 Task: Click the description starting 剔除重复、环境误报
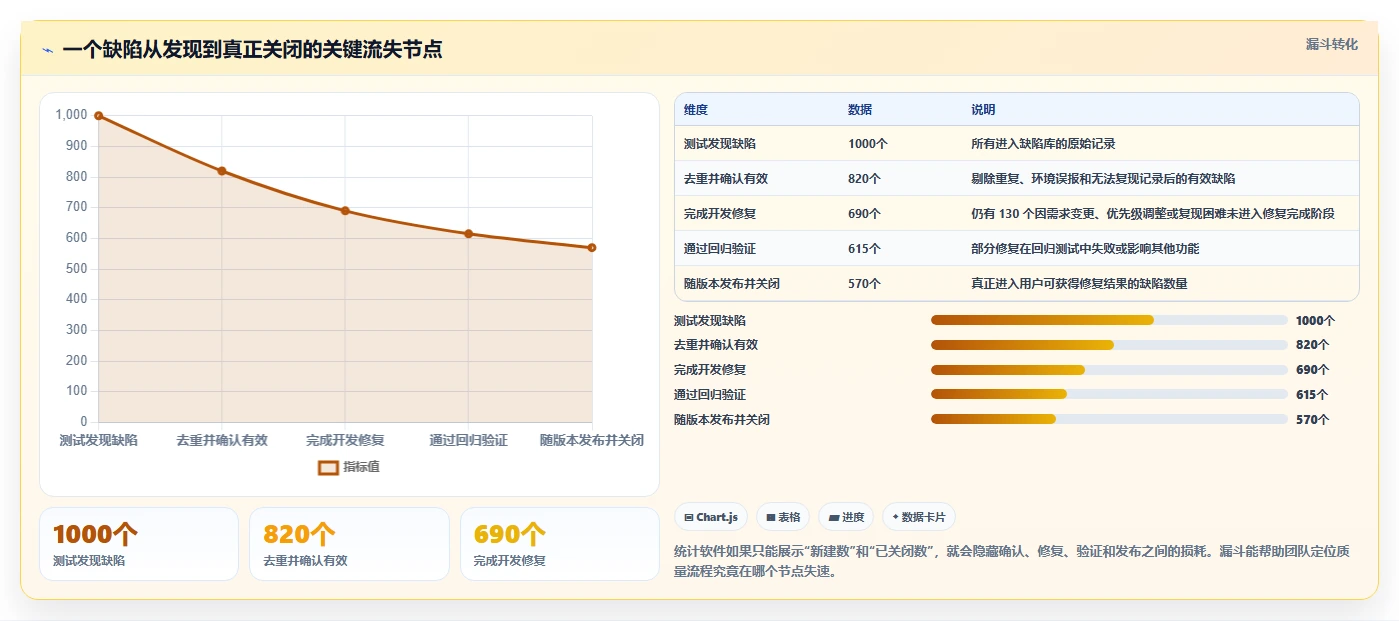1103,179
